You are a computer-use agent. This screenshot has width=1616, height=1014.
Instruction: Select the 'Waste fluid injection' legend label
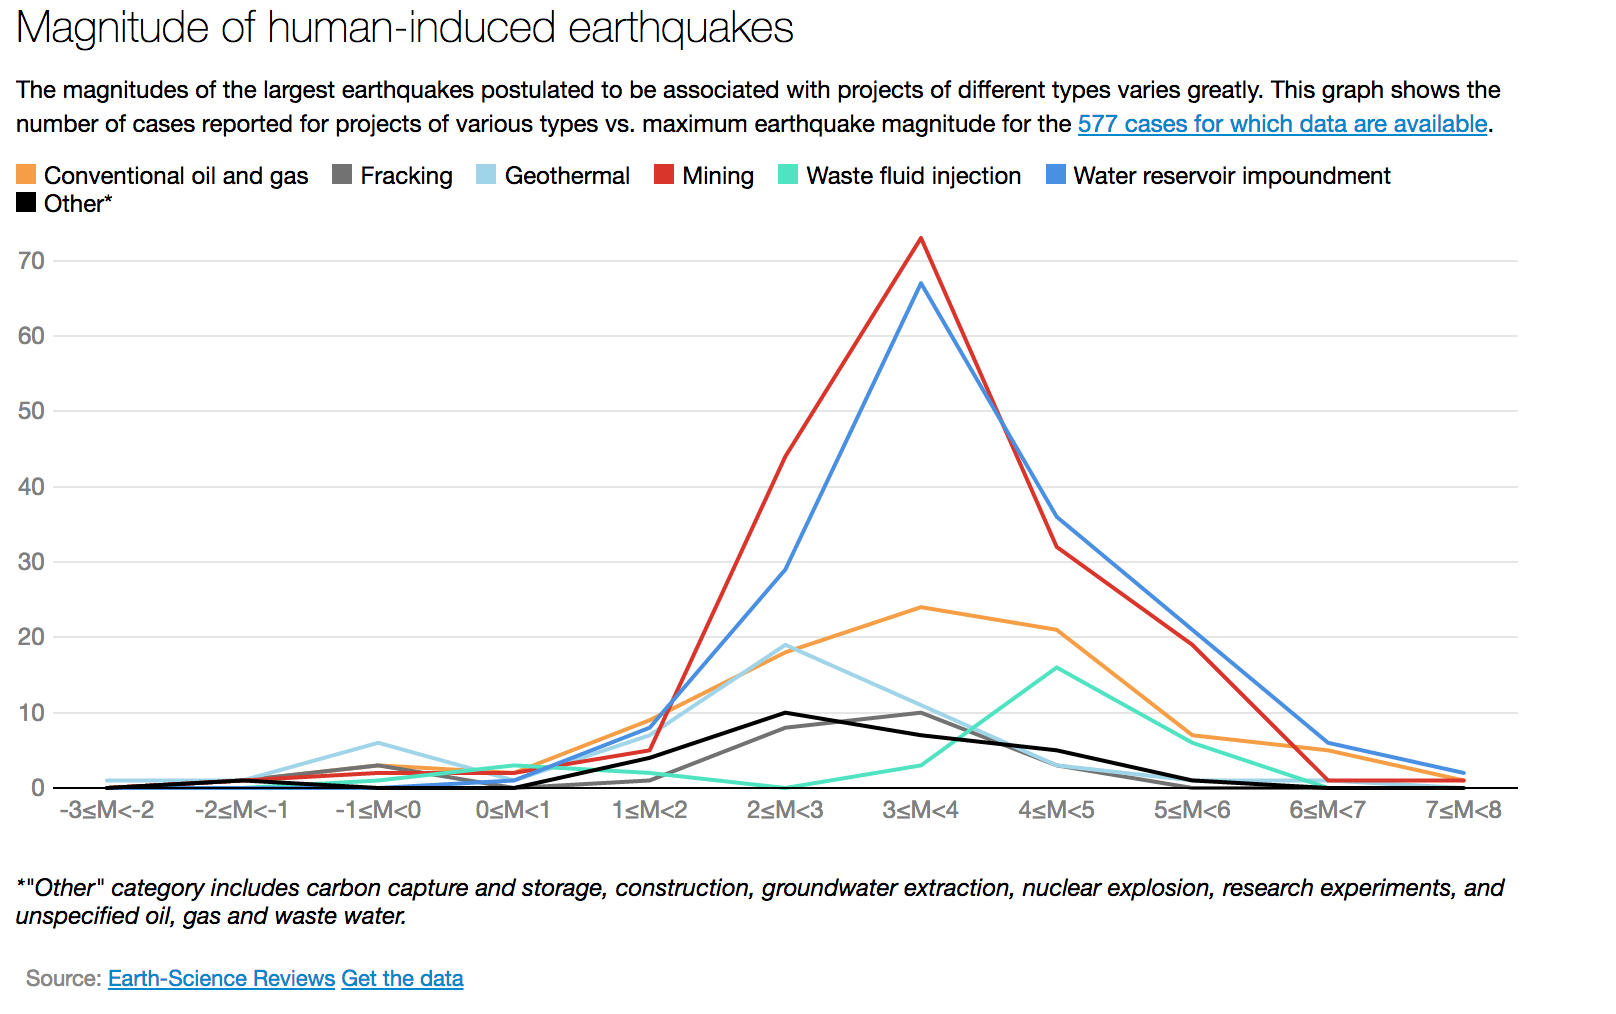(914, 176)
